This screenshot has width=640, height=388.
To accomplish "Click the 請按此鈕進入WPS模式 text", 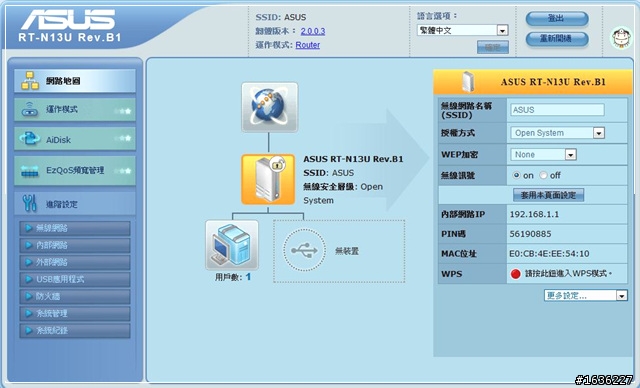I will point(568,273).
